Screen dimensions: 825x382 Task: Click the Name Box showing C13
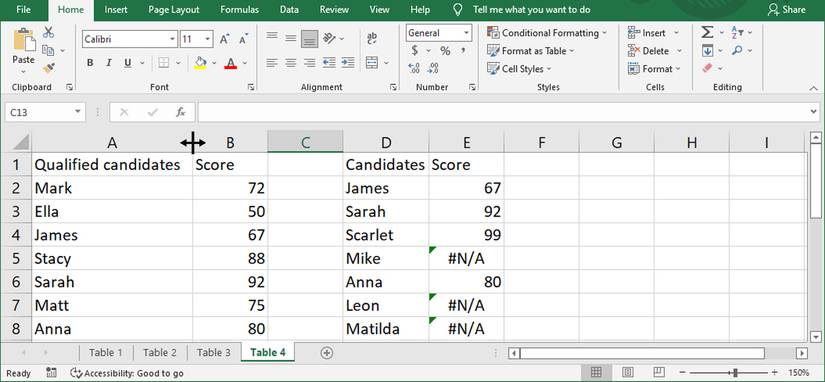[45, 112]
